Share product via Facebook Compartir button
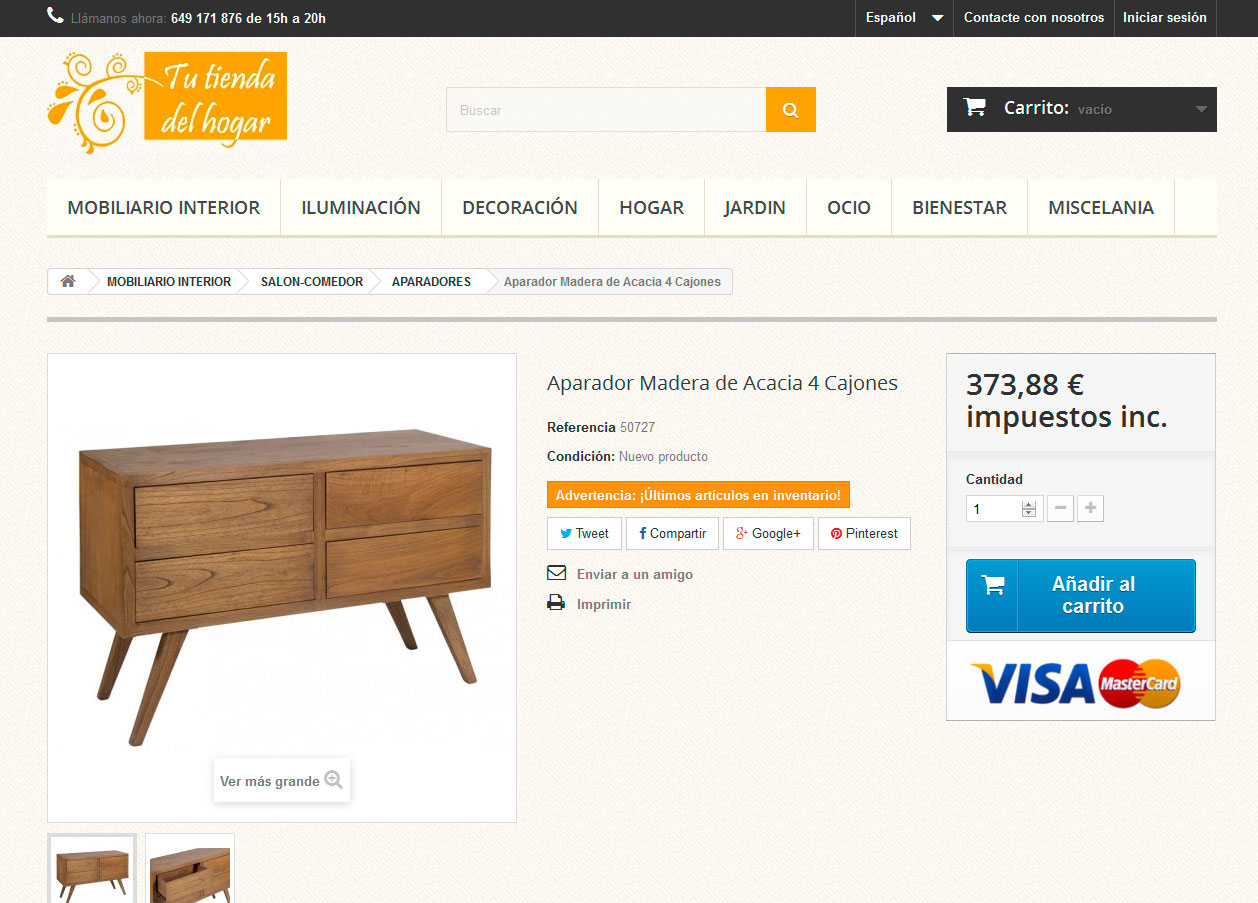Image resolution: width=1258 pixels, height=903 pixels. tap(672, 533)
